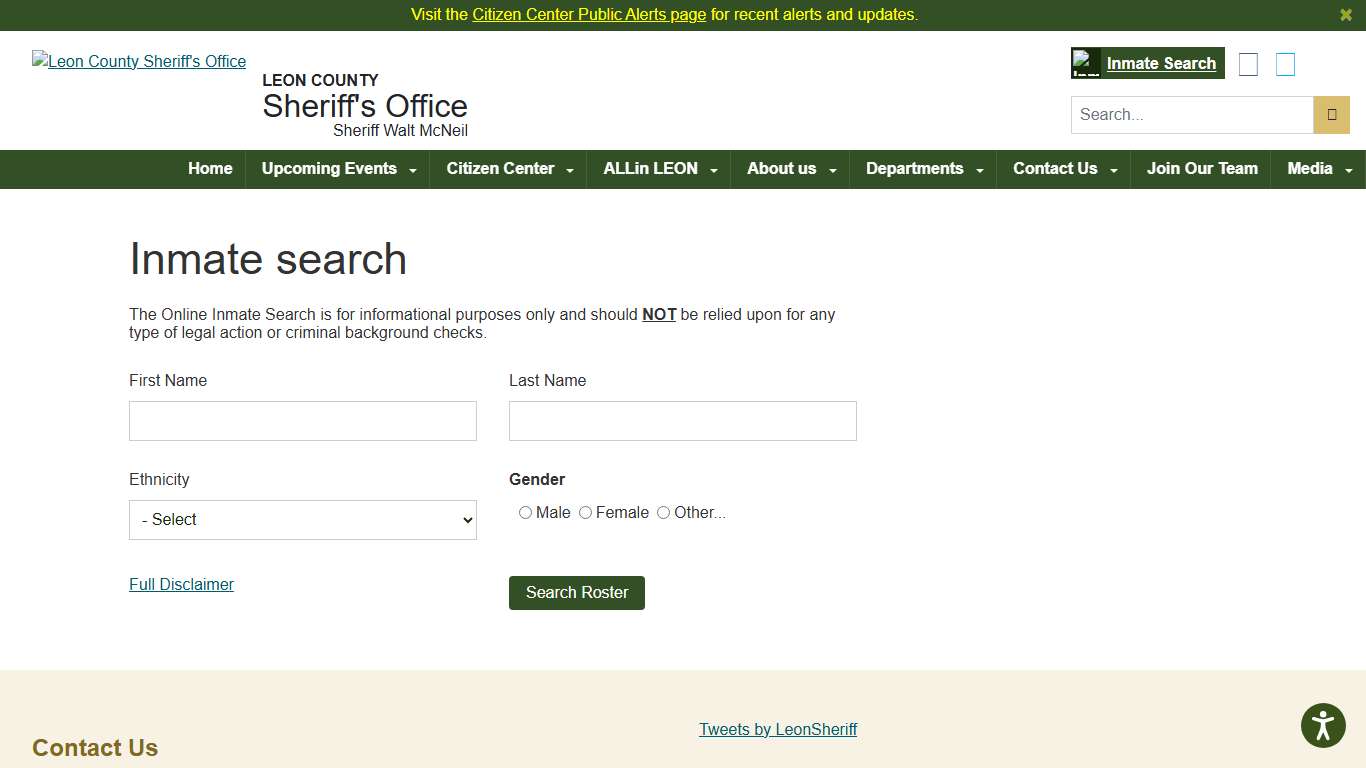Image resolution: width=1366 pixels, height=768 pixels.
Task: Click the Inmate Search icon in the header
Action: pyautogui.click(x=1085, y=62)
